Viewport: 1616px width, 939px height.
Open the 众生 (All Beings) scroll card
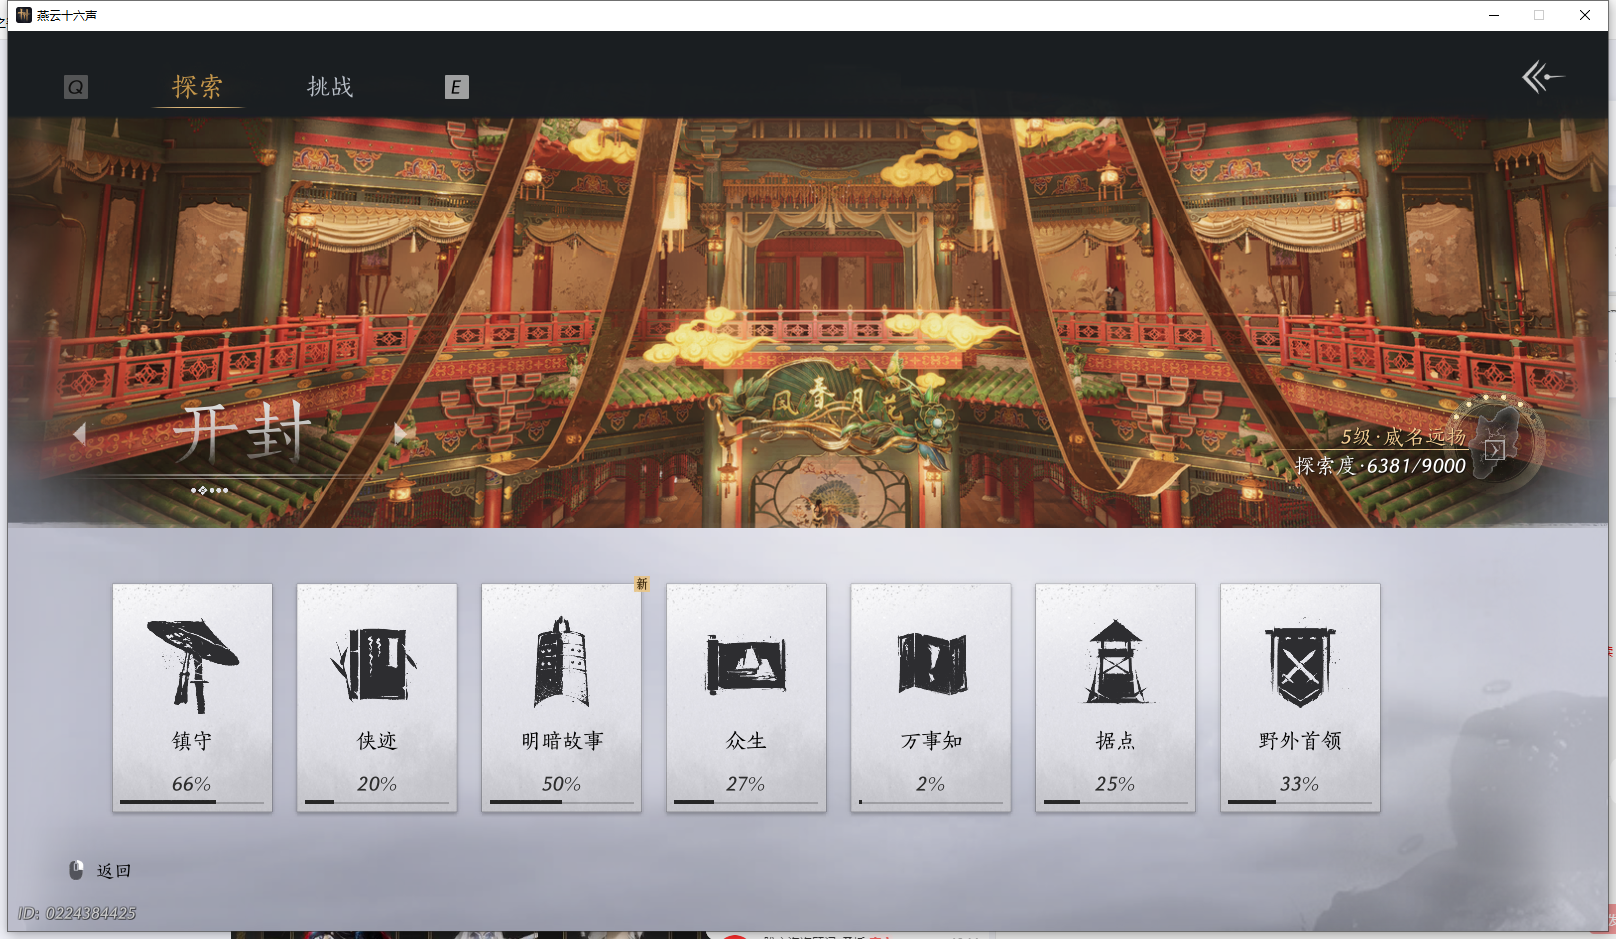tap(746, 697)
